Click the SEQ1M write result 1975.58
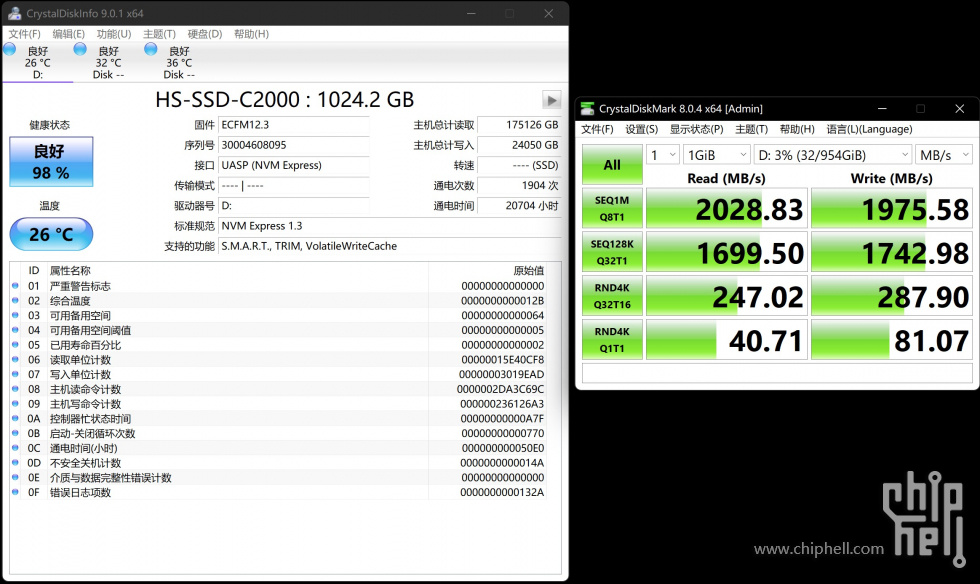The width and height of the screenshot is (980, 584). pos(892,208)
